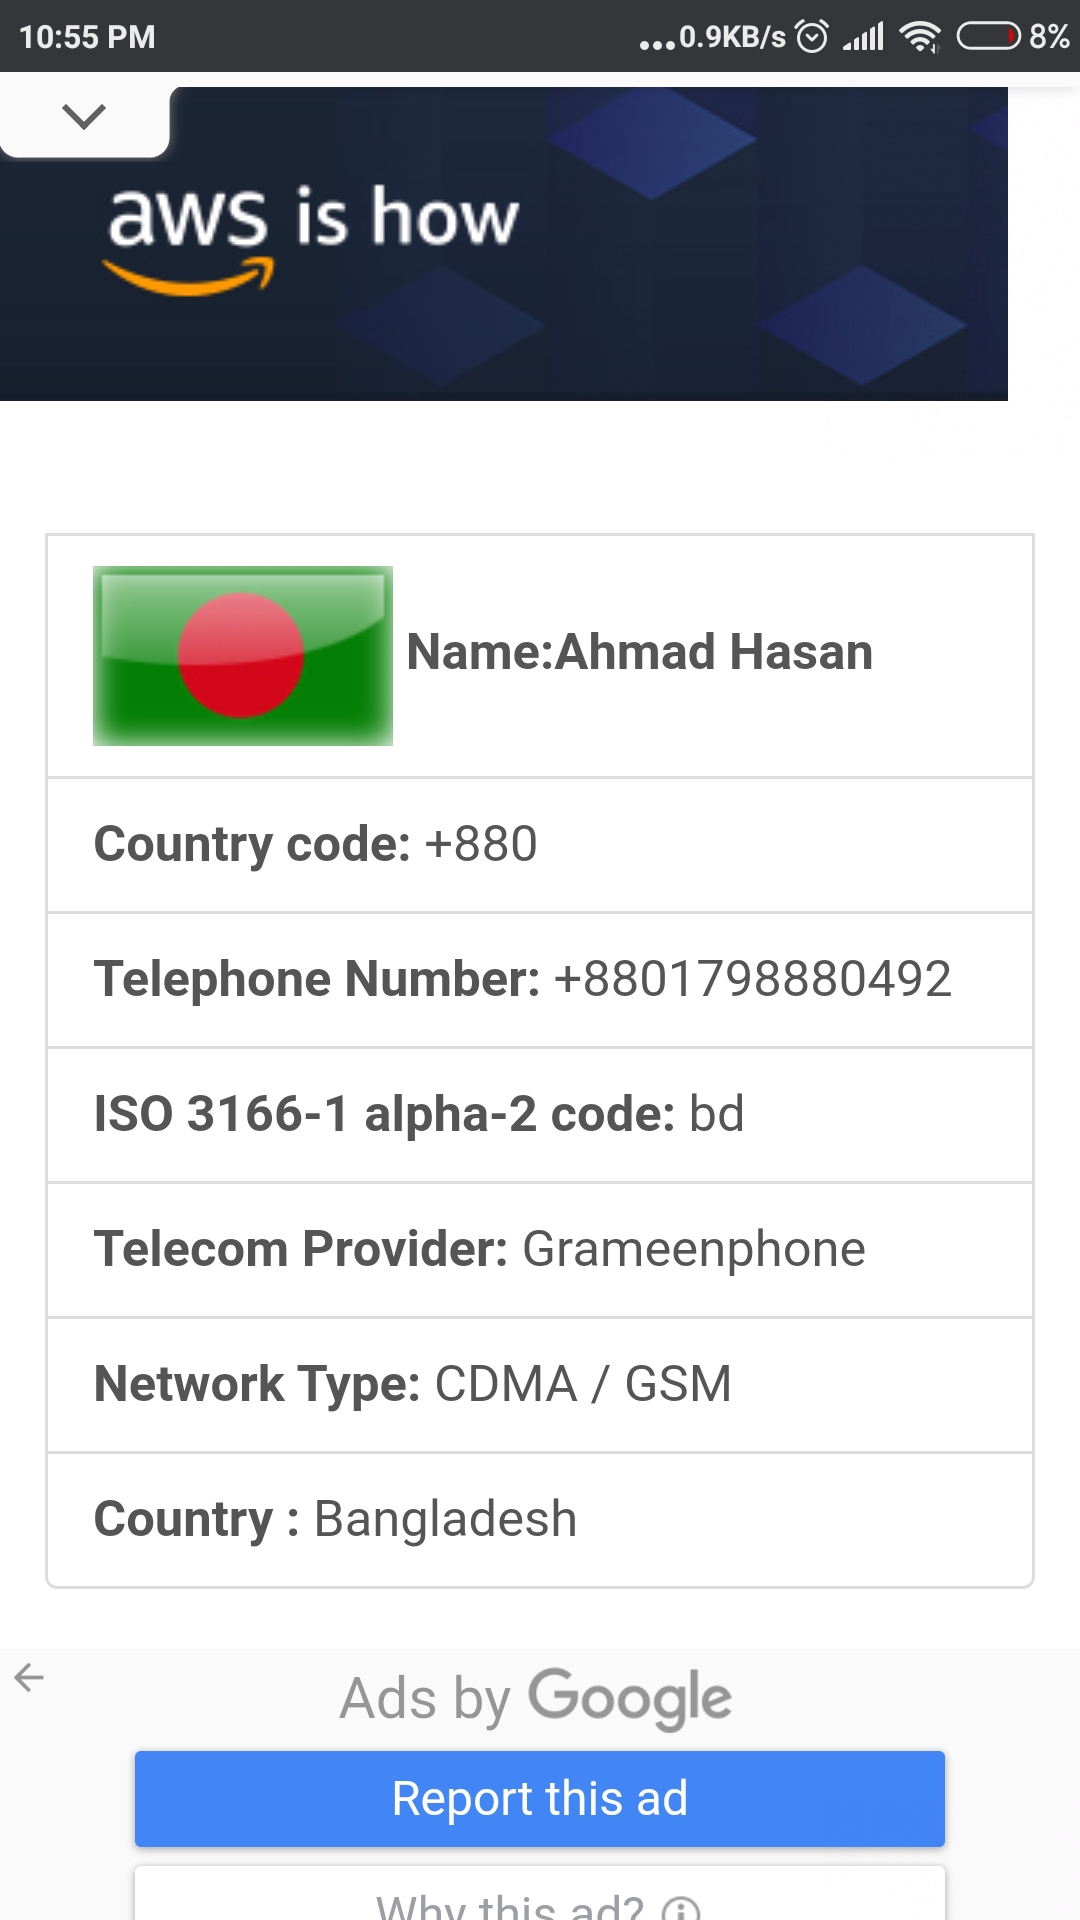Image resolution: width=1080 pixels, height=1920 pixels.
Task: Open the Why this ad? option
Action: point(510,1905)
